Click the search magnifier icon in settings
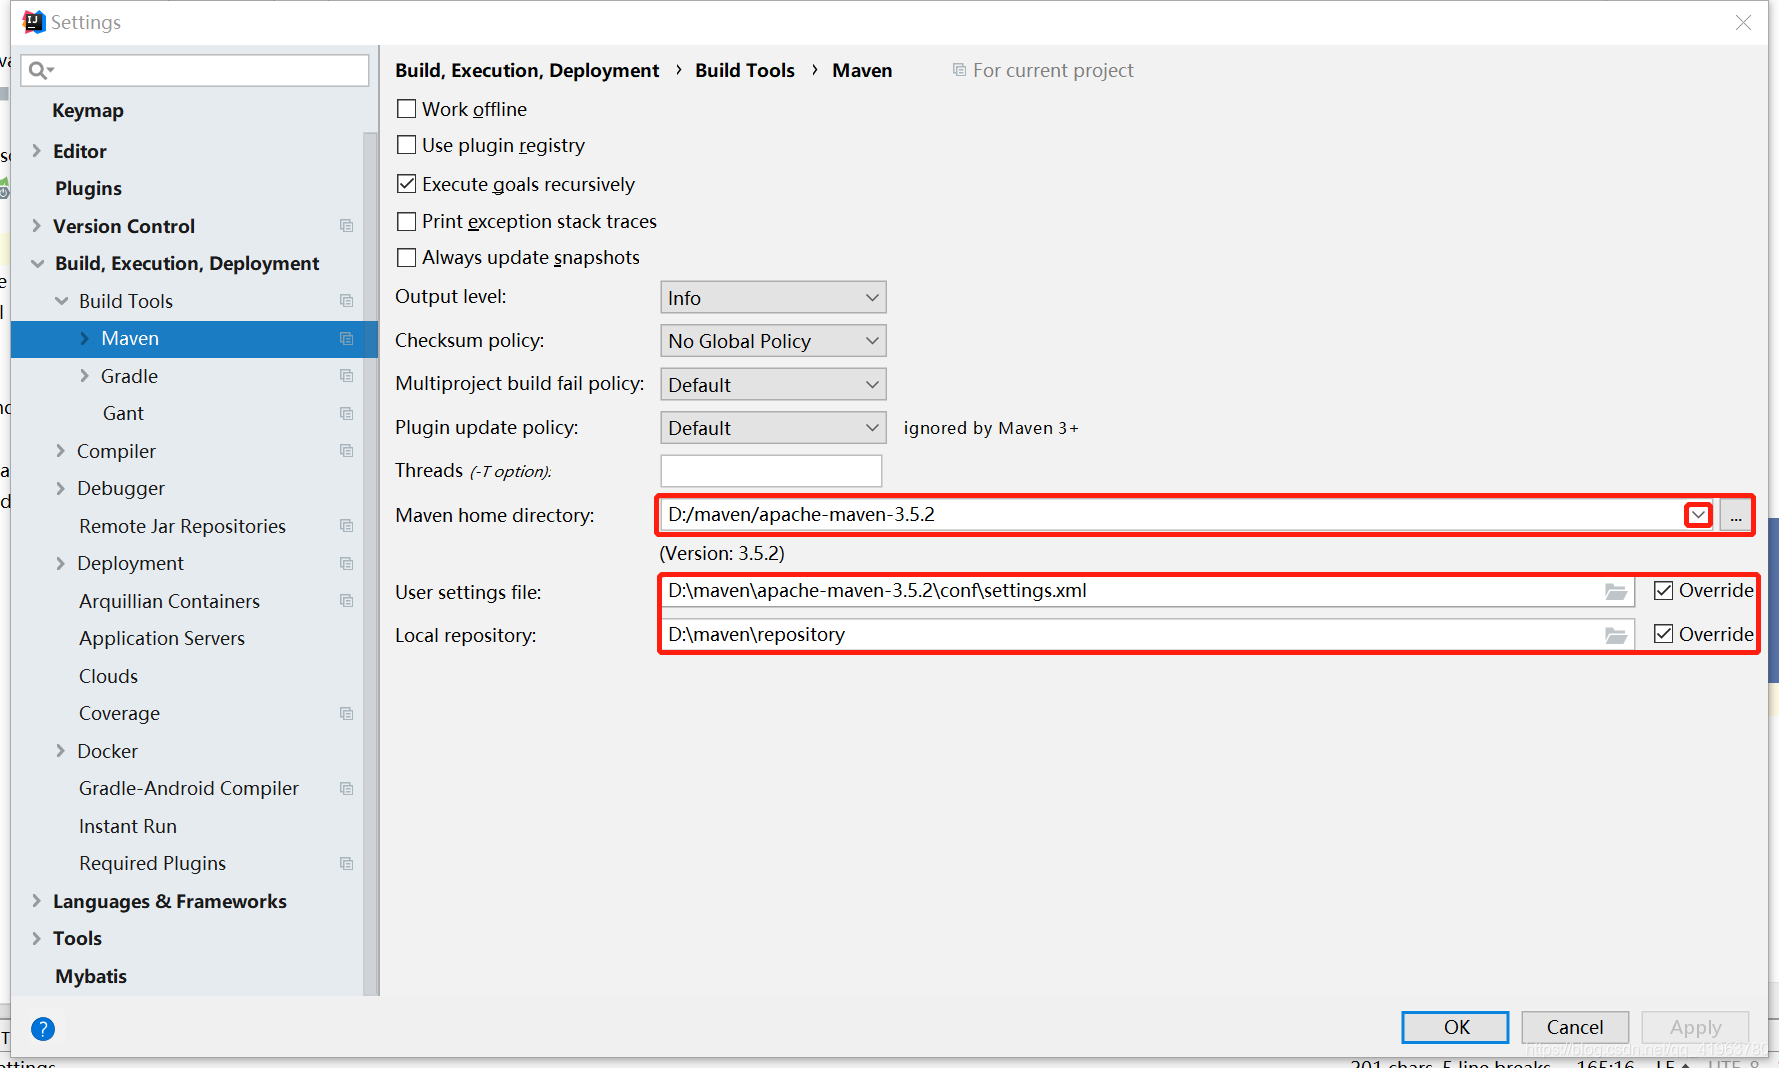Image resolution: width=1779 pixels, height=1068 pixels. (x=40, y=70)
